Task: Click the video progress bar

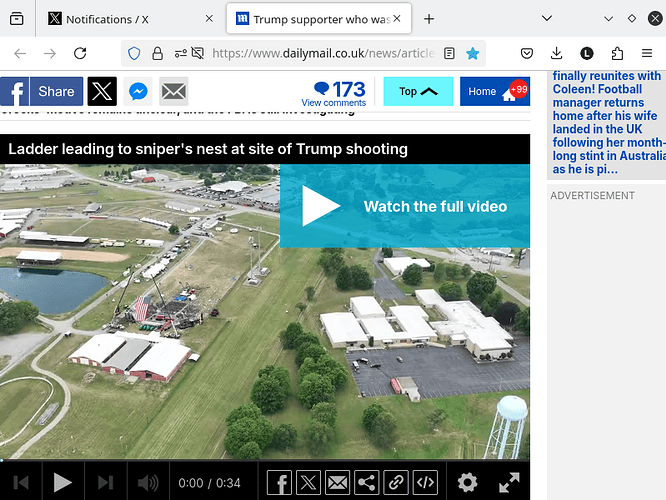Action: [x=265, y=460]
